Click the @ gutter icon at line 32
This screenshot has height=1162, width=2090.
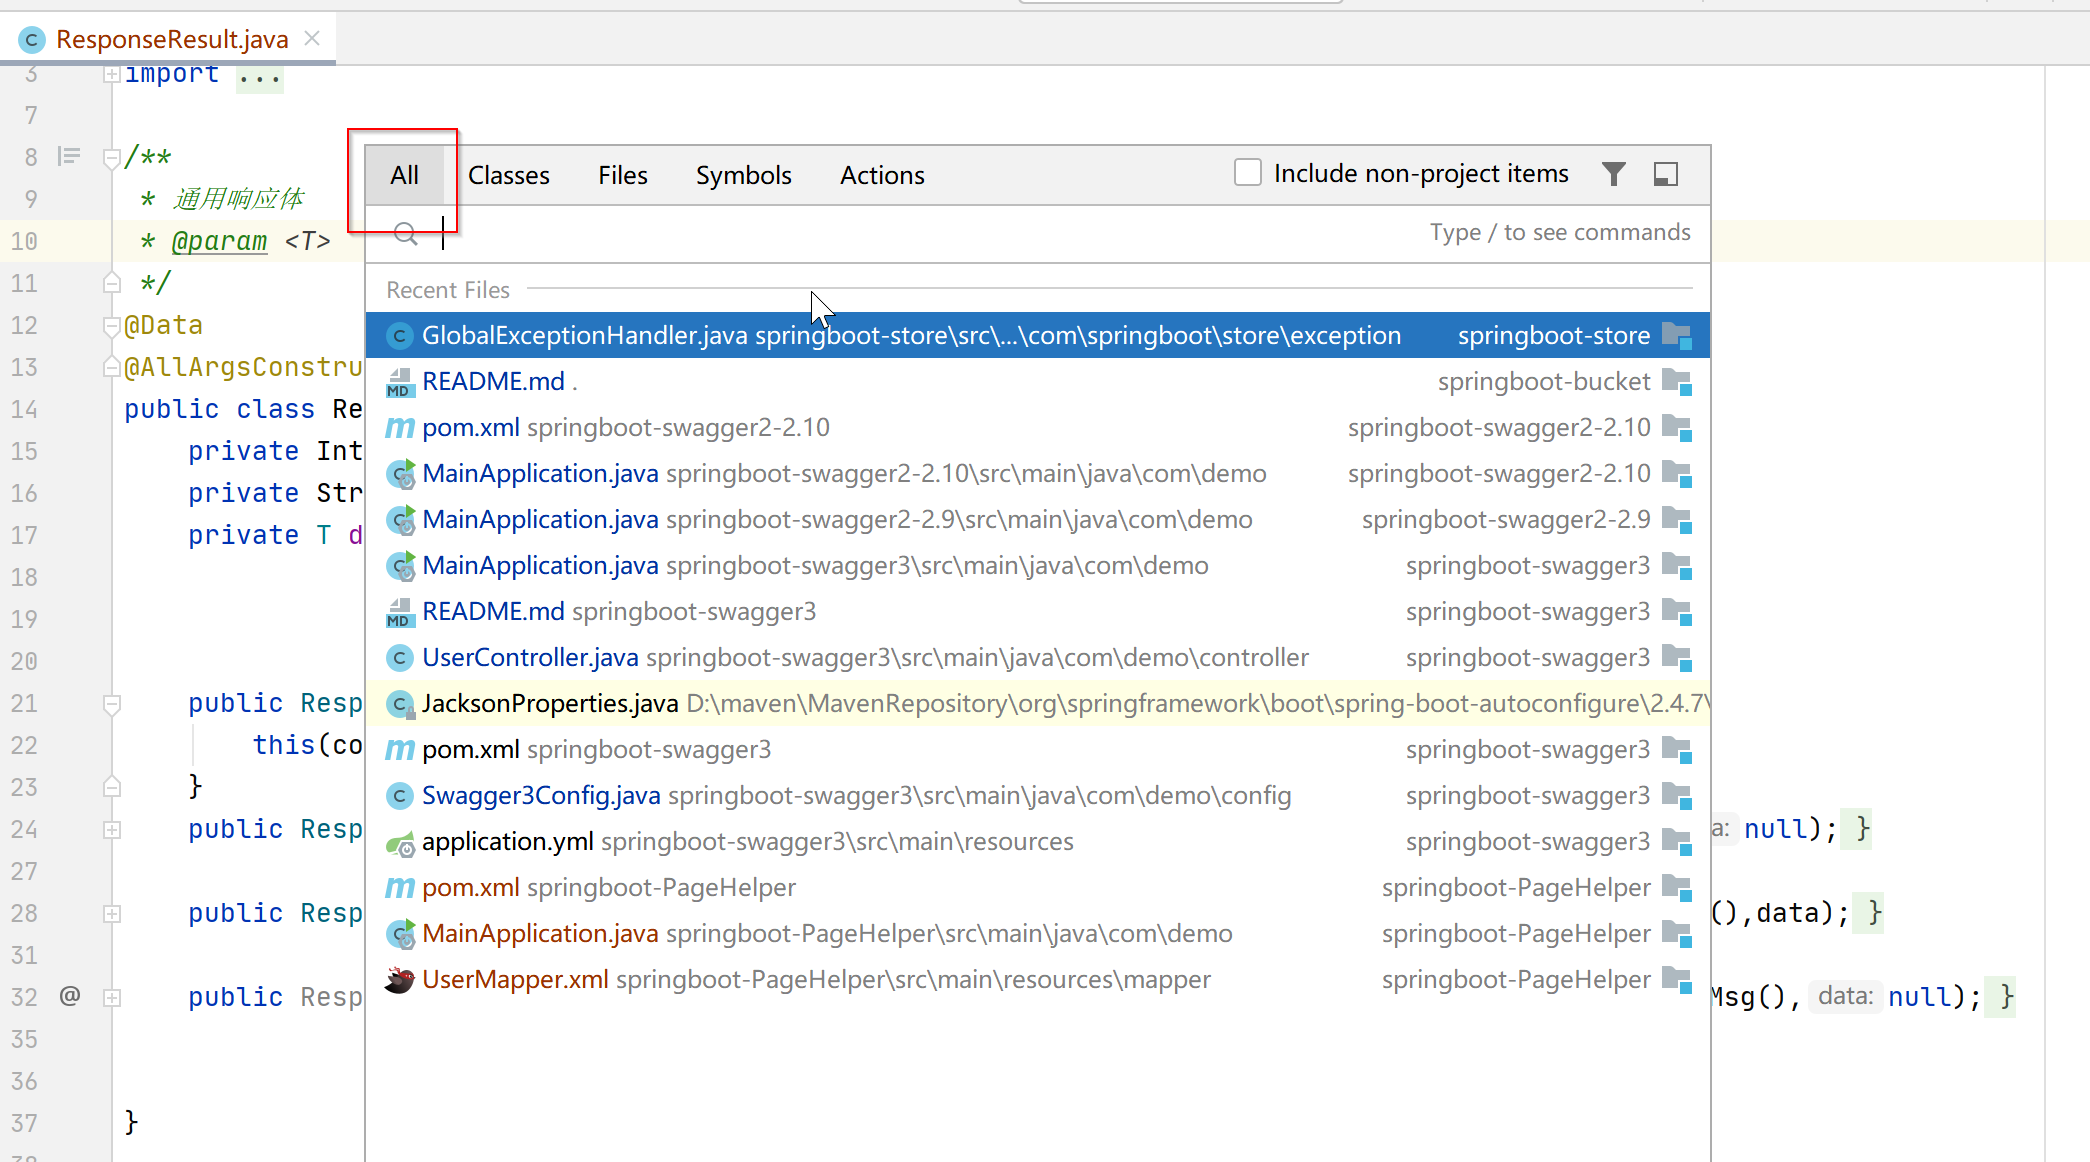(69, 996)
